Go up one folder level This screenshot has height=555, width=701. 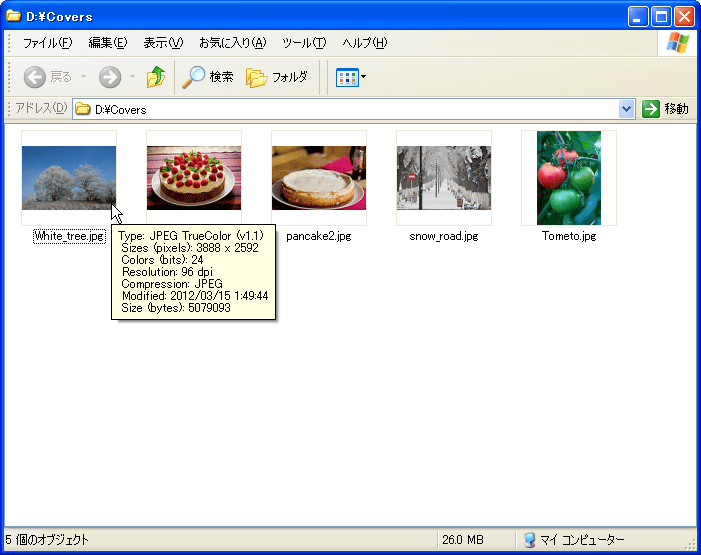click(156, 77)
